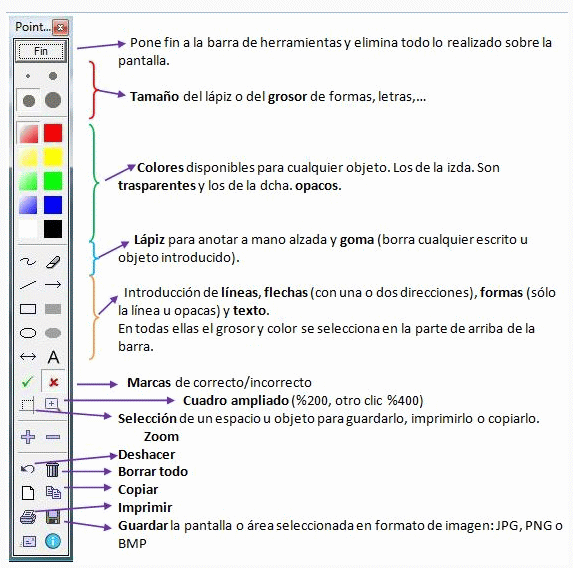
Task: Select the green check mark stamp
Action: pos(27,382)
